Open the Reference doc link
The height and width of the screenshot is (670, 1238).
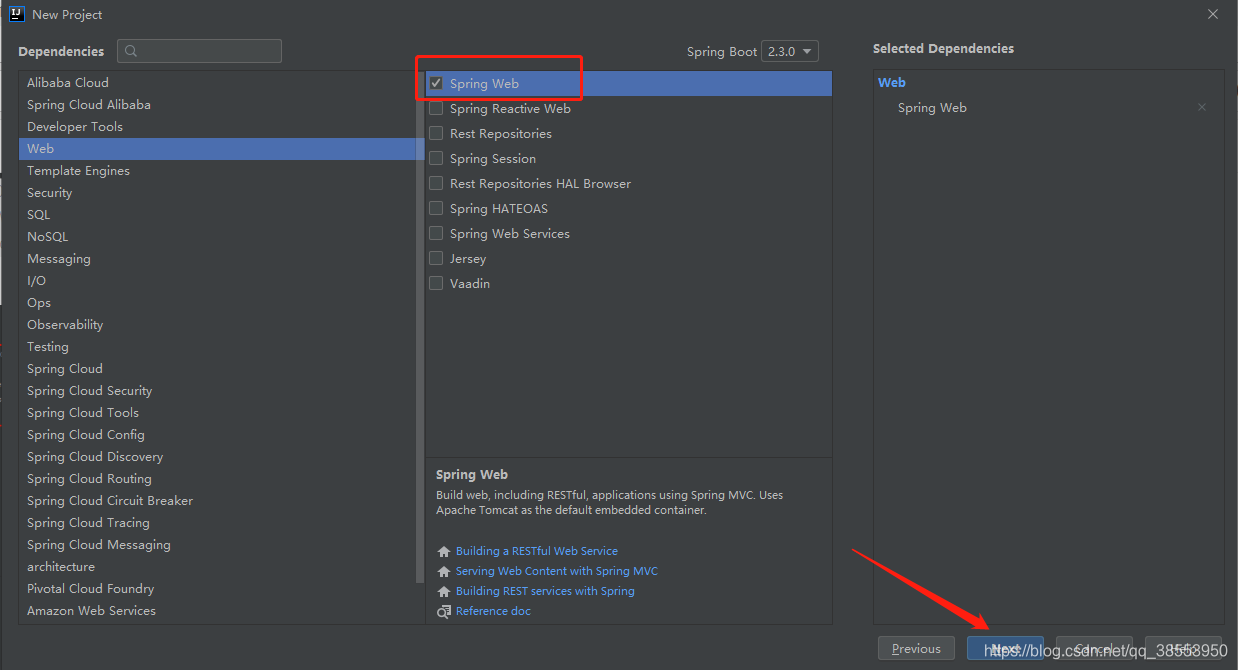(493, 611)
